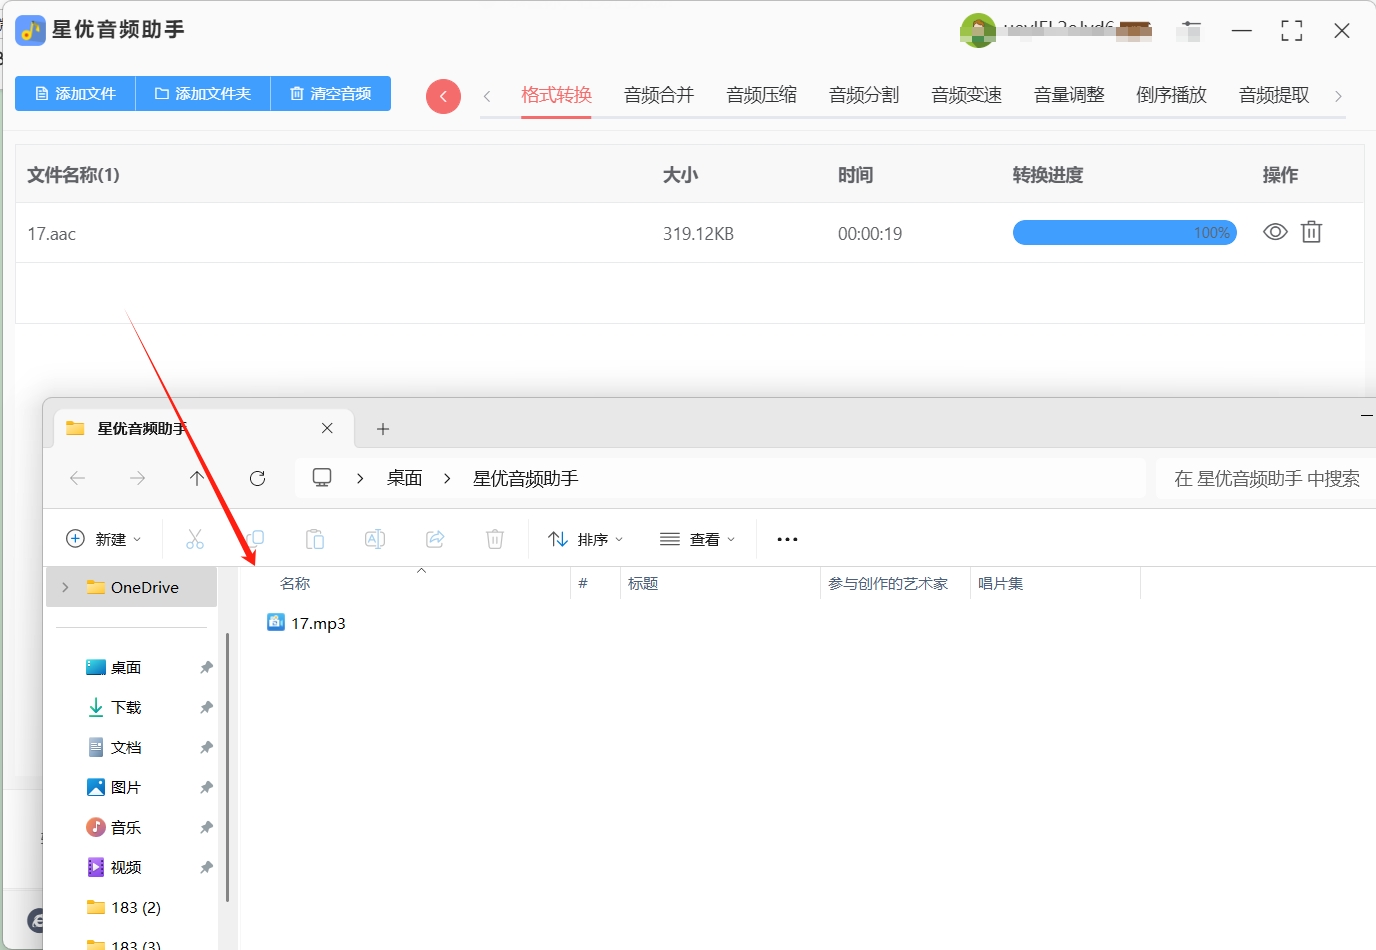1376x950 pixels.
Task: Click the Copy icon in Explorer toolbar
Action: 255,539
